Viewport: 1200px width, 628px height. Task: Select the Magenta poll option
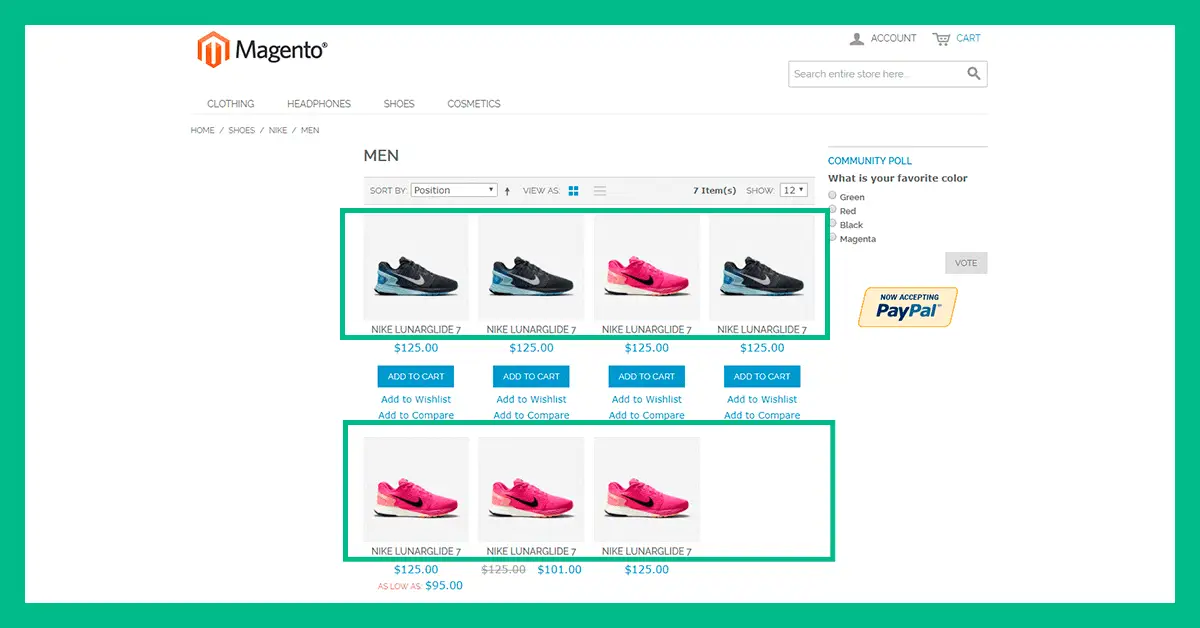click(832, 238)
